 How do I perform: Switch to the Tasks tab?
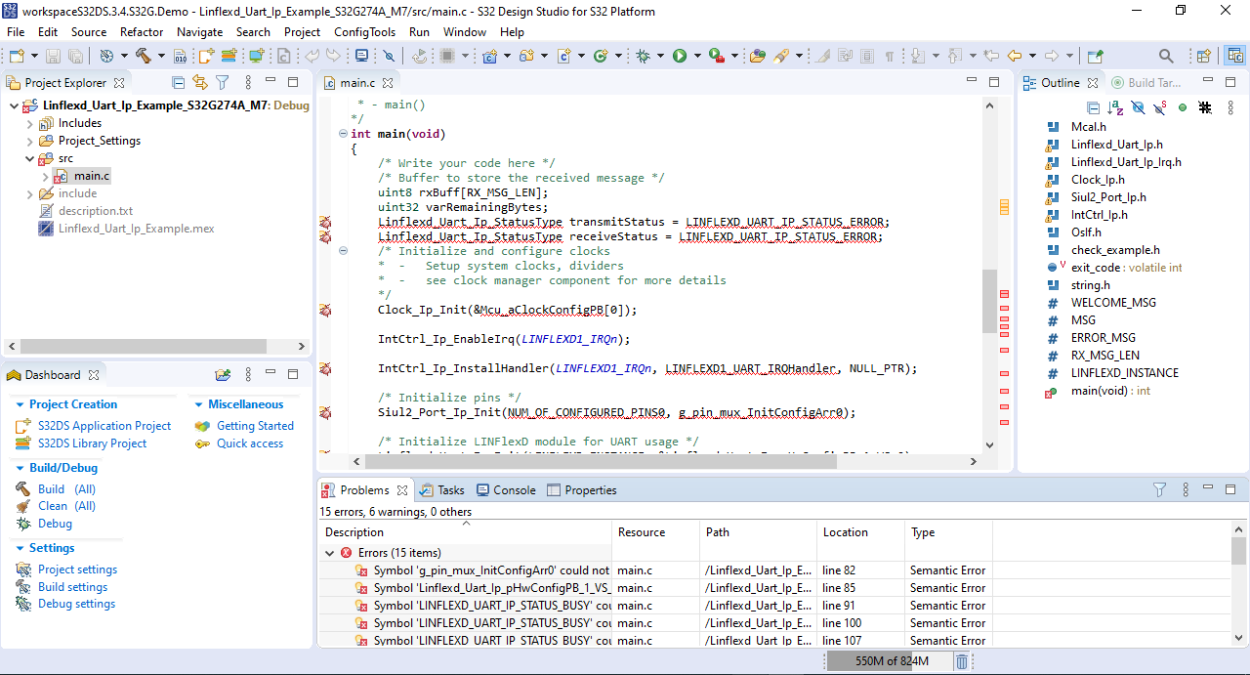tap(442, 490)
